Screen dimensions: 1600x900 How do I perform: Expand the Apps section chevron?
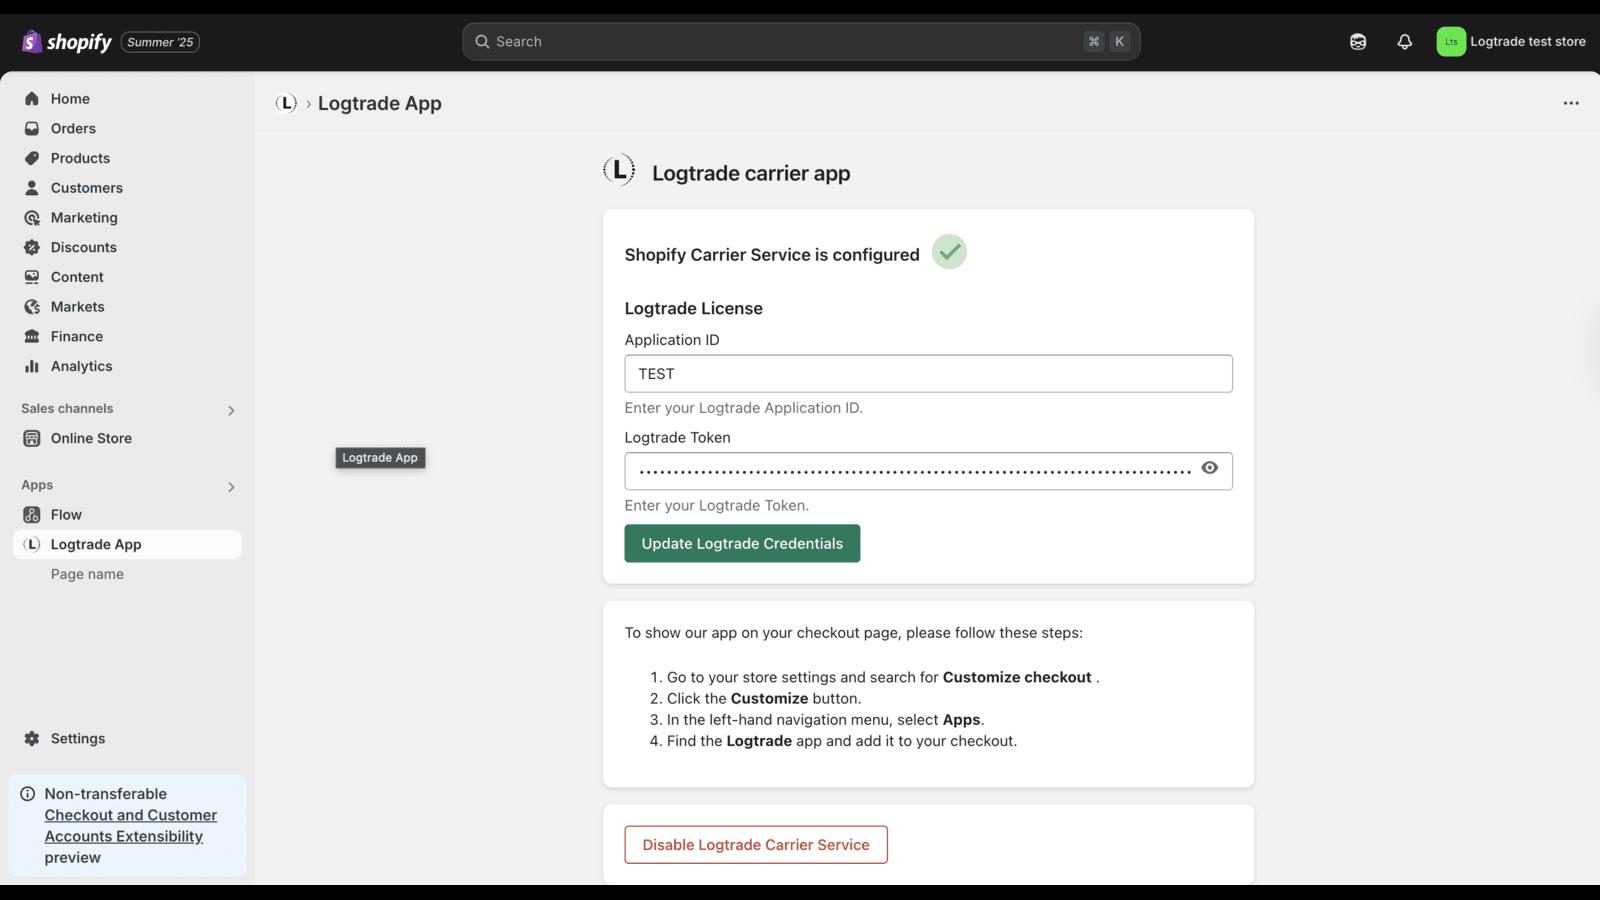coord(231,487)
